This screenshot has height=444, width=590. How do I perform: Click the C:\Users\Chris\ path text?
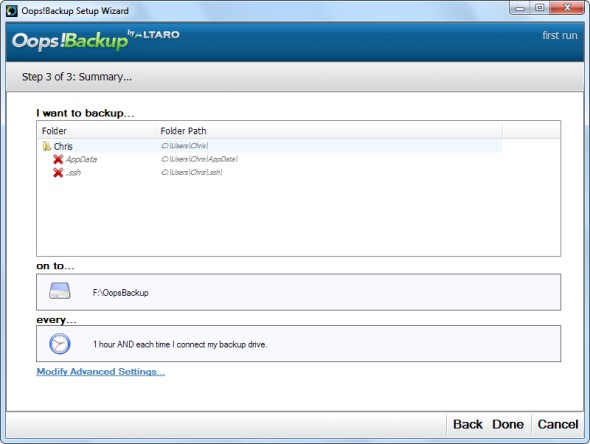tap(185, 146)
